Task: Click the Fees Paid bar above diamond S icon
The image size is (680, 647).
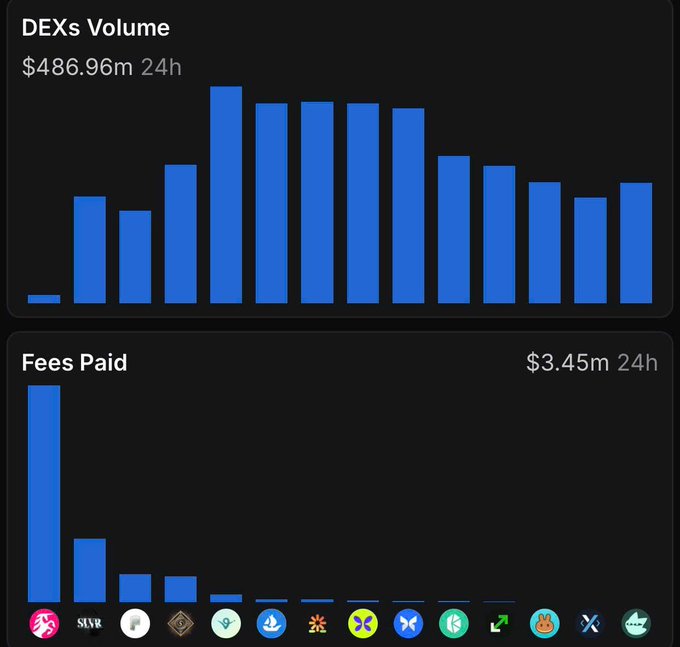Action: (180, 589)
